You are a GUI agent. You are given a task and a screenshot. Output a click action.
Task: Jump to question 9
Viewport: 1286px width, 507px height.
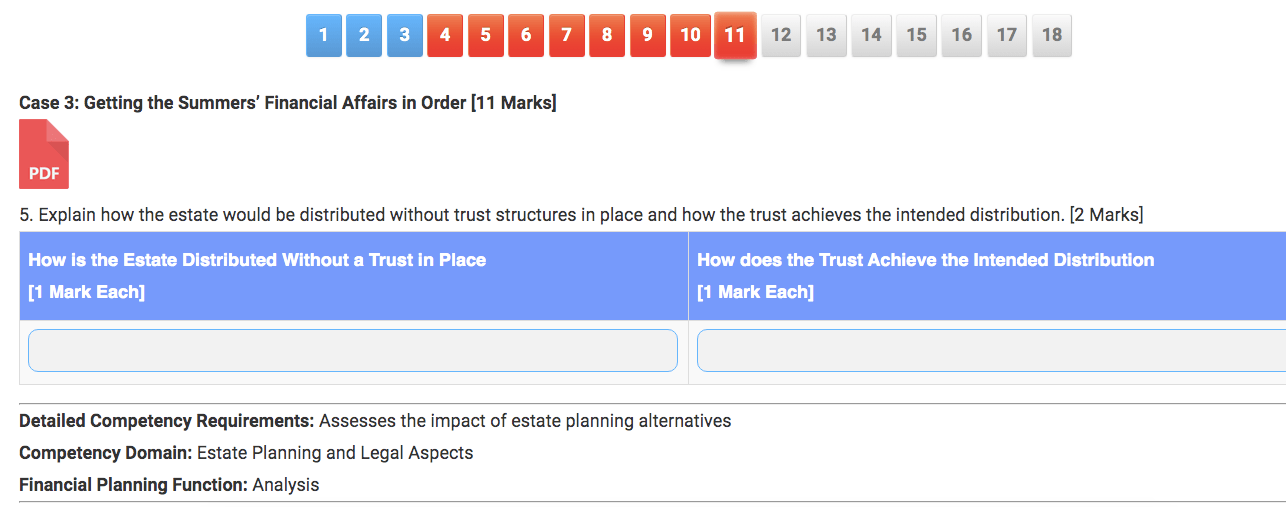pyautogui.click(x=647, y=35)
